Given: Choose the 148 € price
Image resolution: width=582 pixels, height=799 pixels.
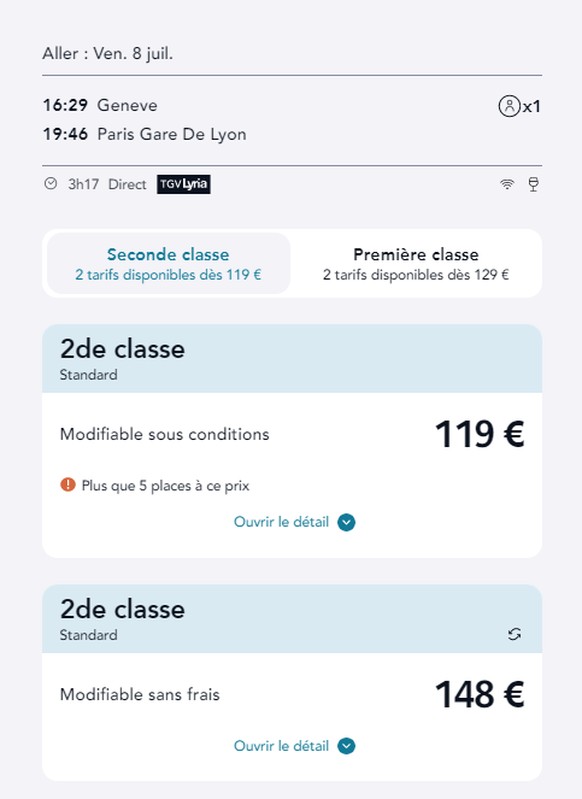Looking at the screenshot, I should (x=480, y=695).
